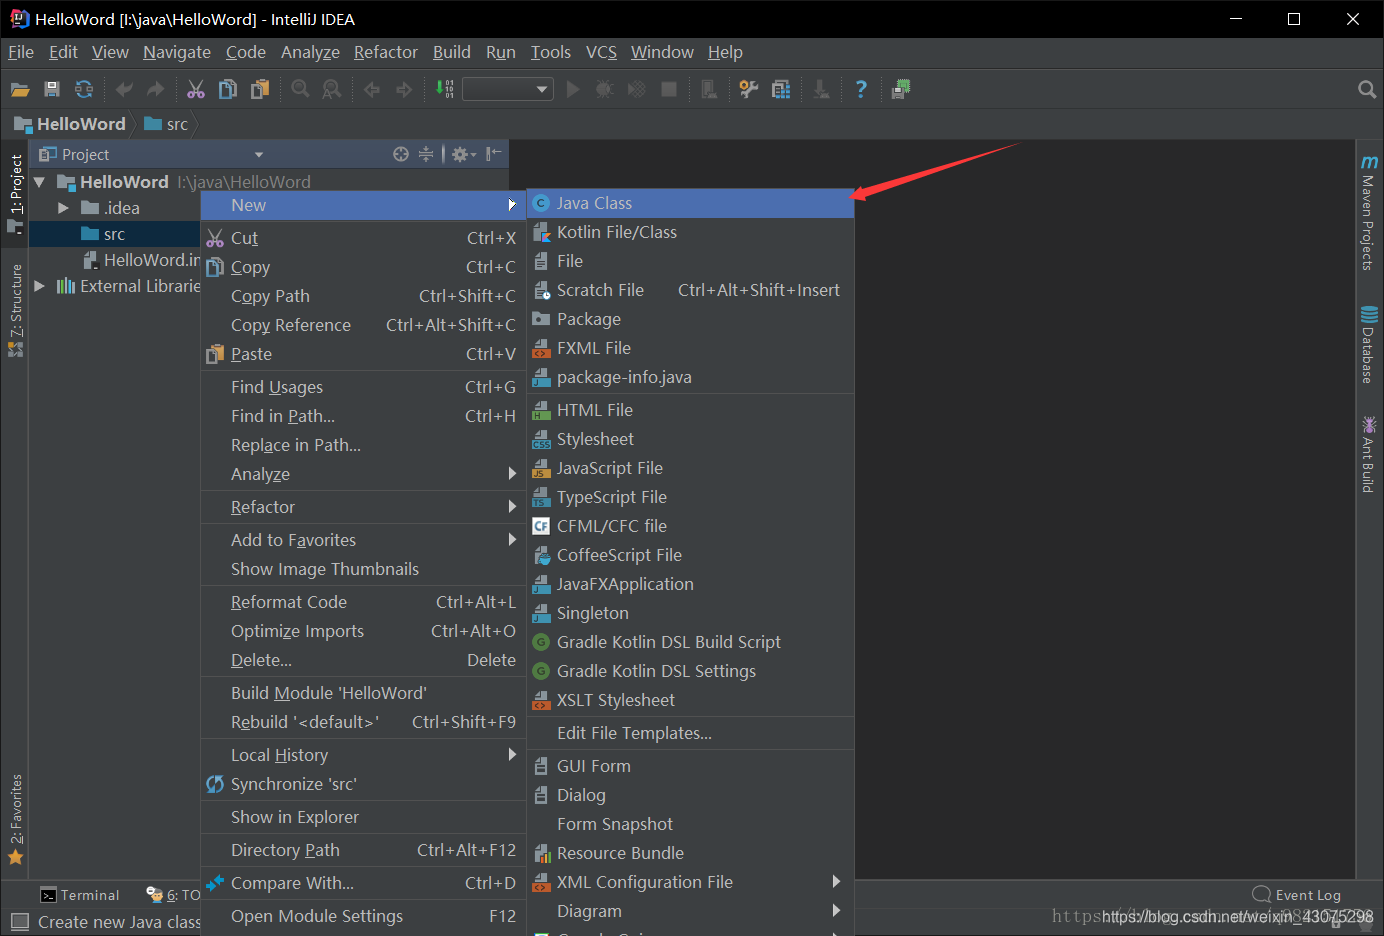Click src breadcrumb in navigation bar
1384x936 pixels.
[x=166, y=124]
